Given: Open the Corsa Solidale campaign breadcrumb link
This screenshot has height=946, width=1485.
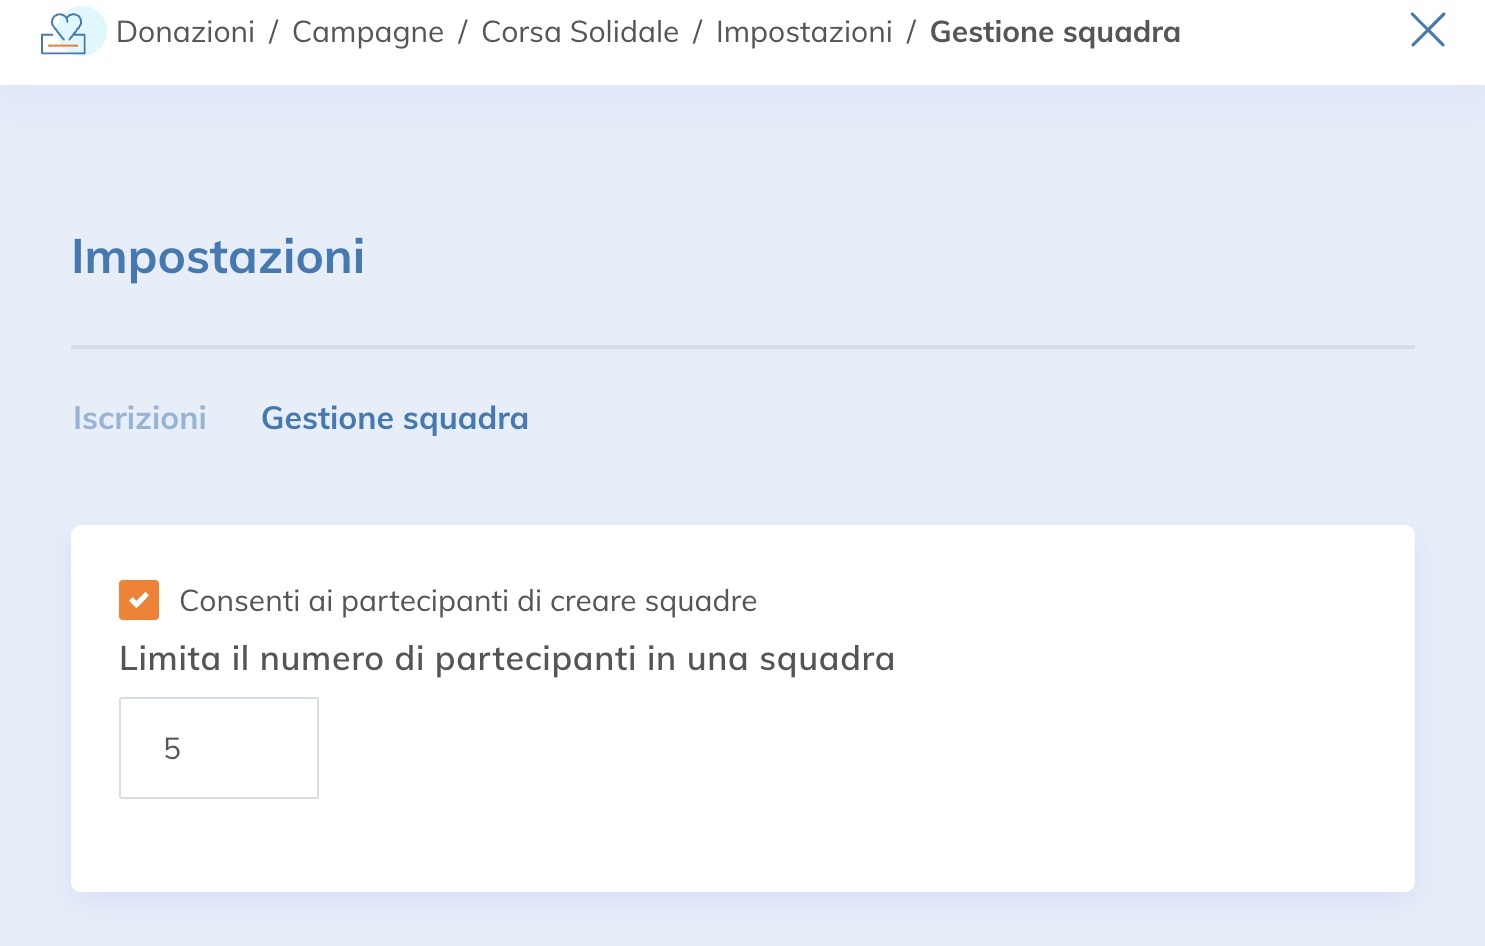Looking at the screenshot, I should coord(580,31).
